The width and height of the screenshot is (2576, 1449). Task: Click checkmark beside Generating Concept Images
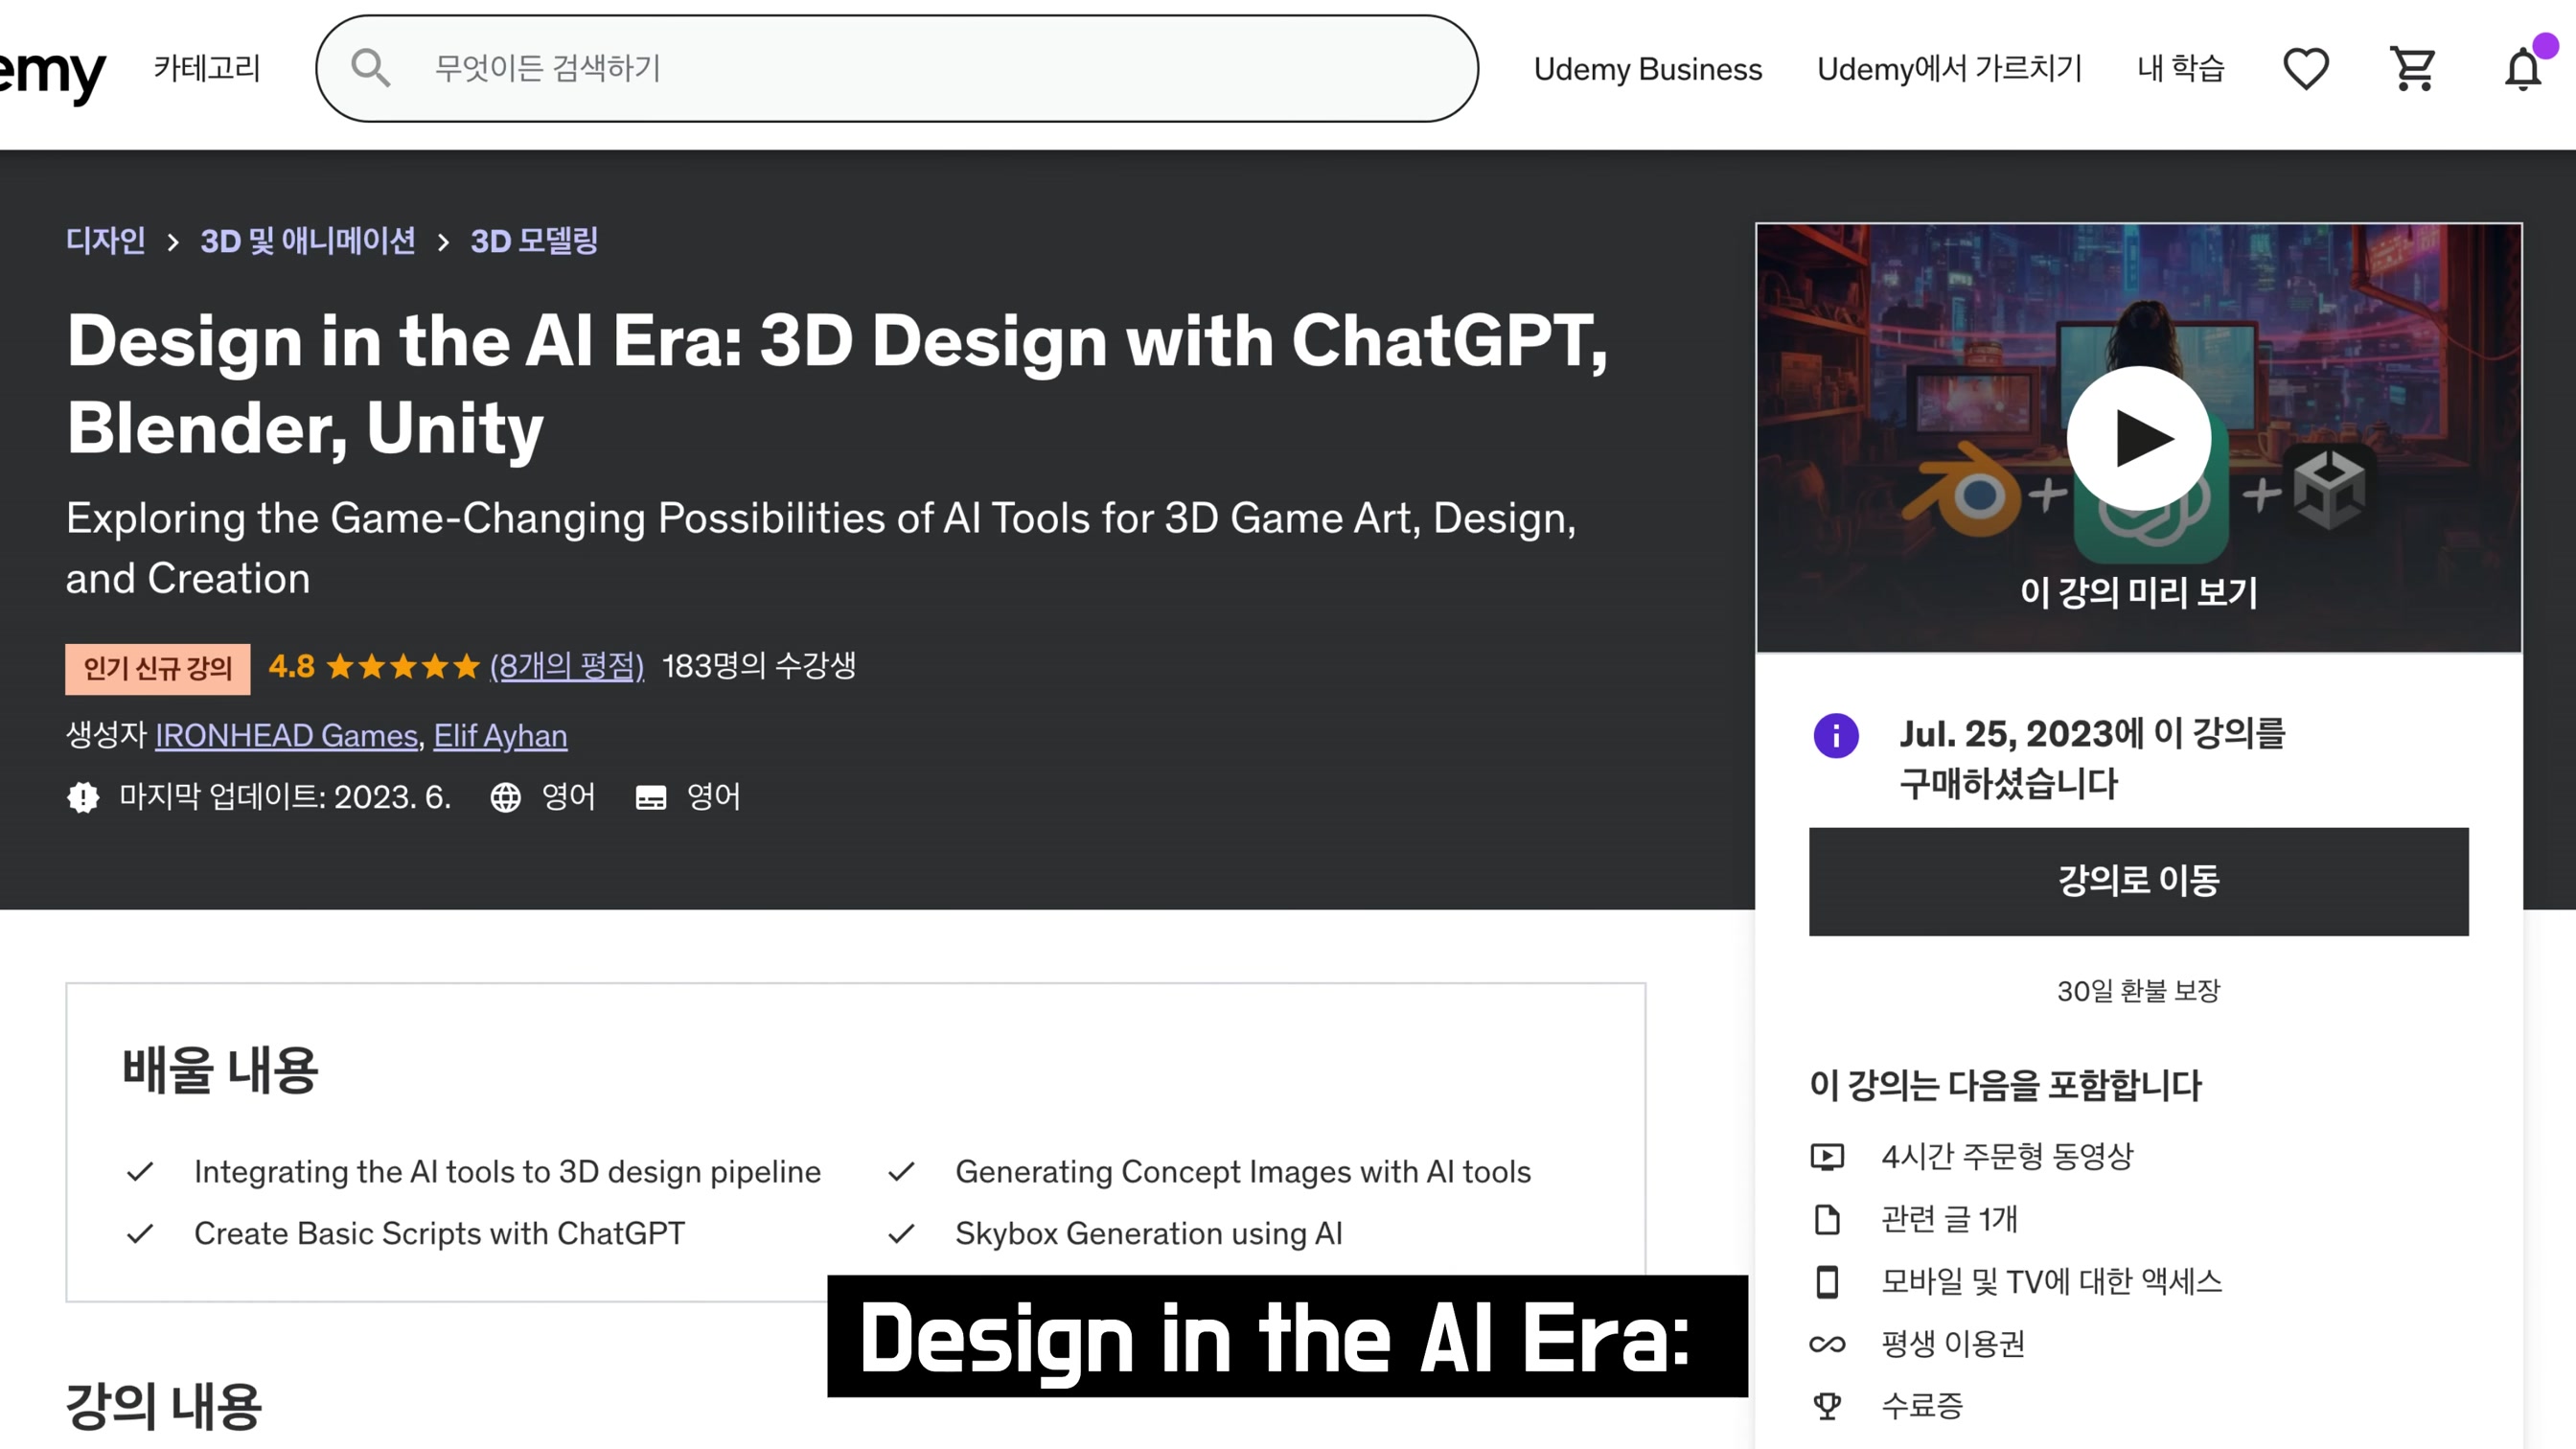901,1171
